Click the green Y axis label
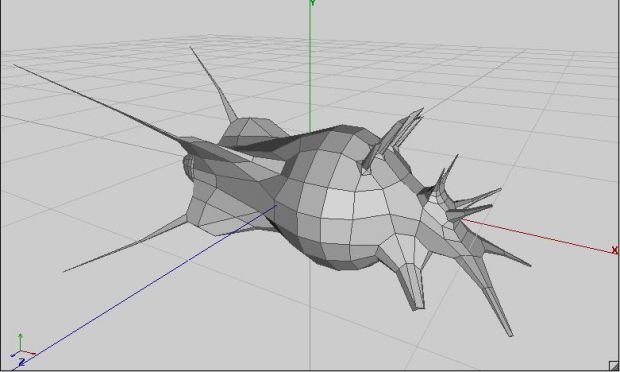Viewport: 620px width, 372px height. click(312, 3)
